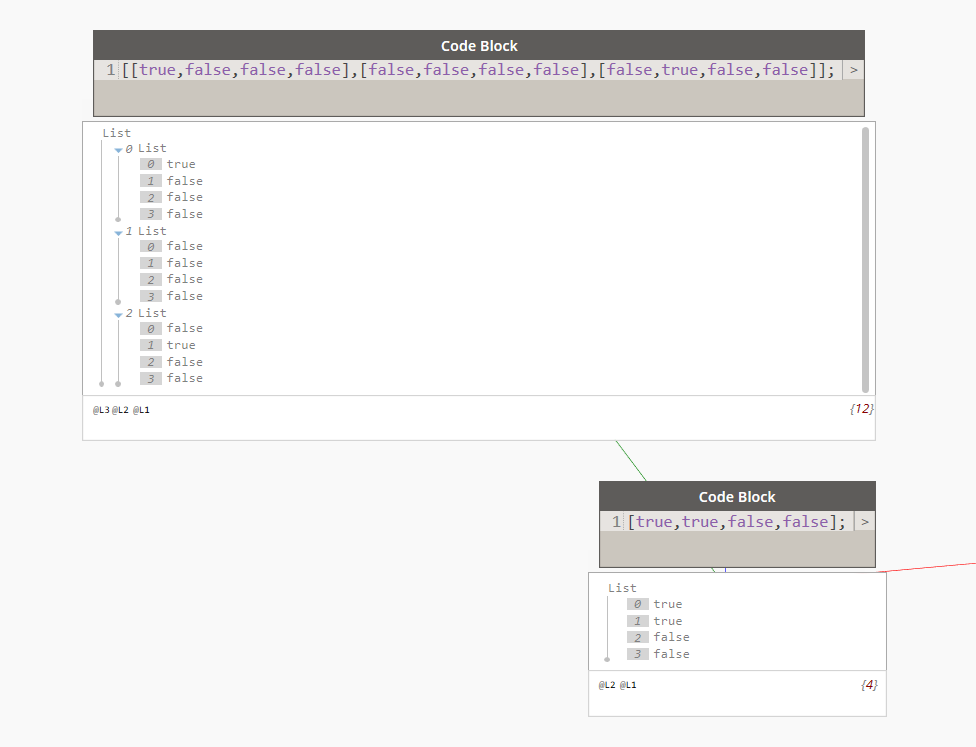Click @L1 level label in top preview
This screenshot has width=976, height=747.
point(141,410)
